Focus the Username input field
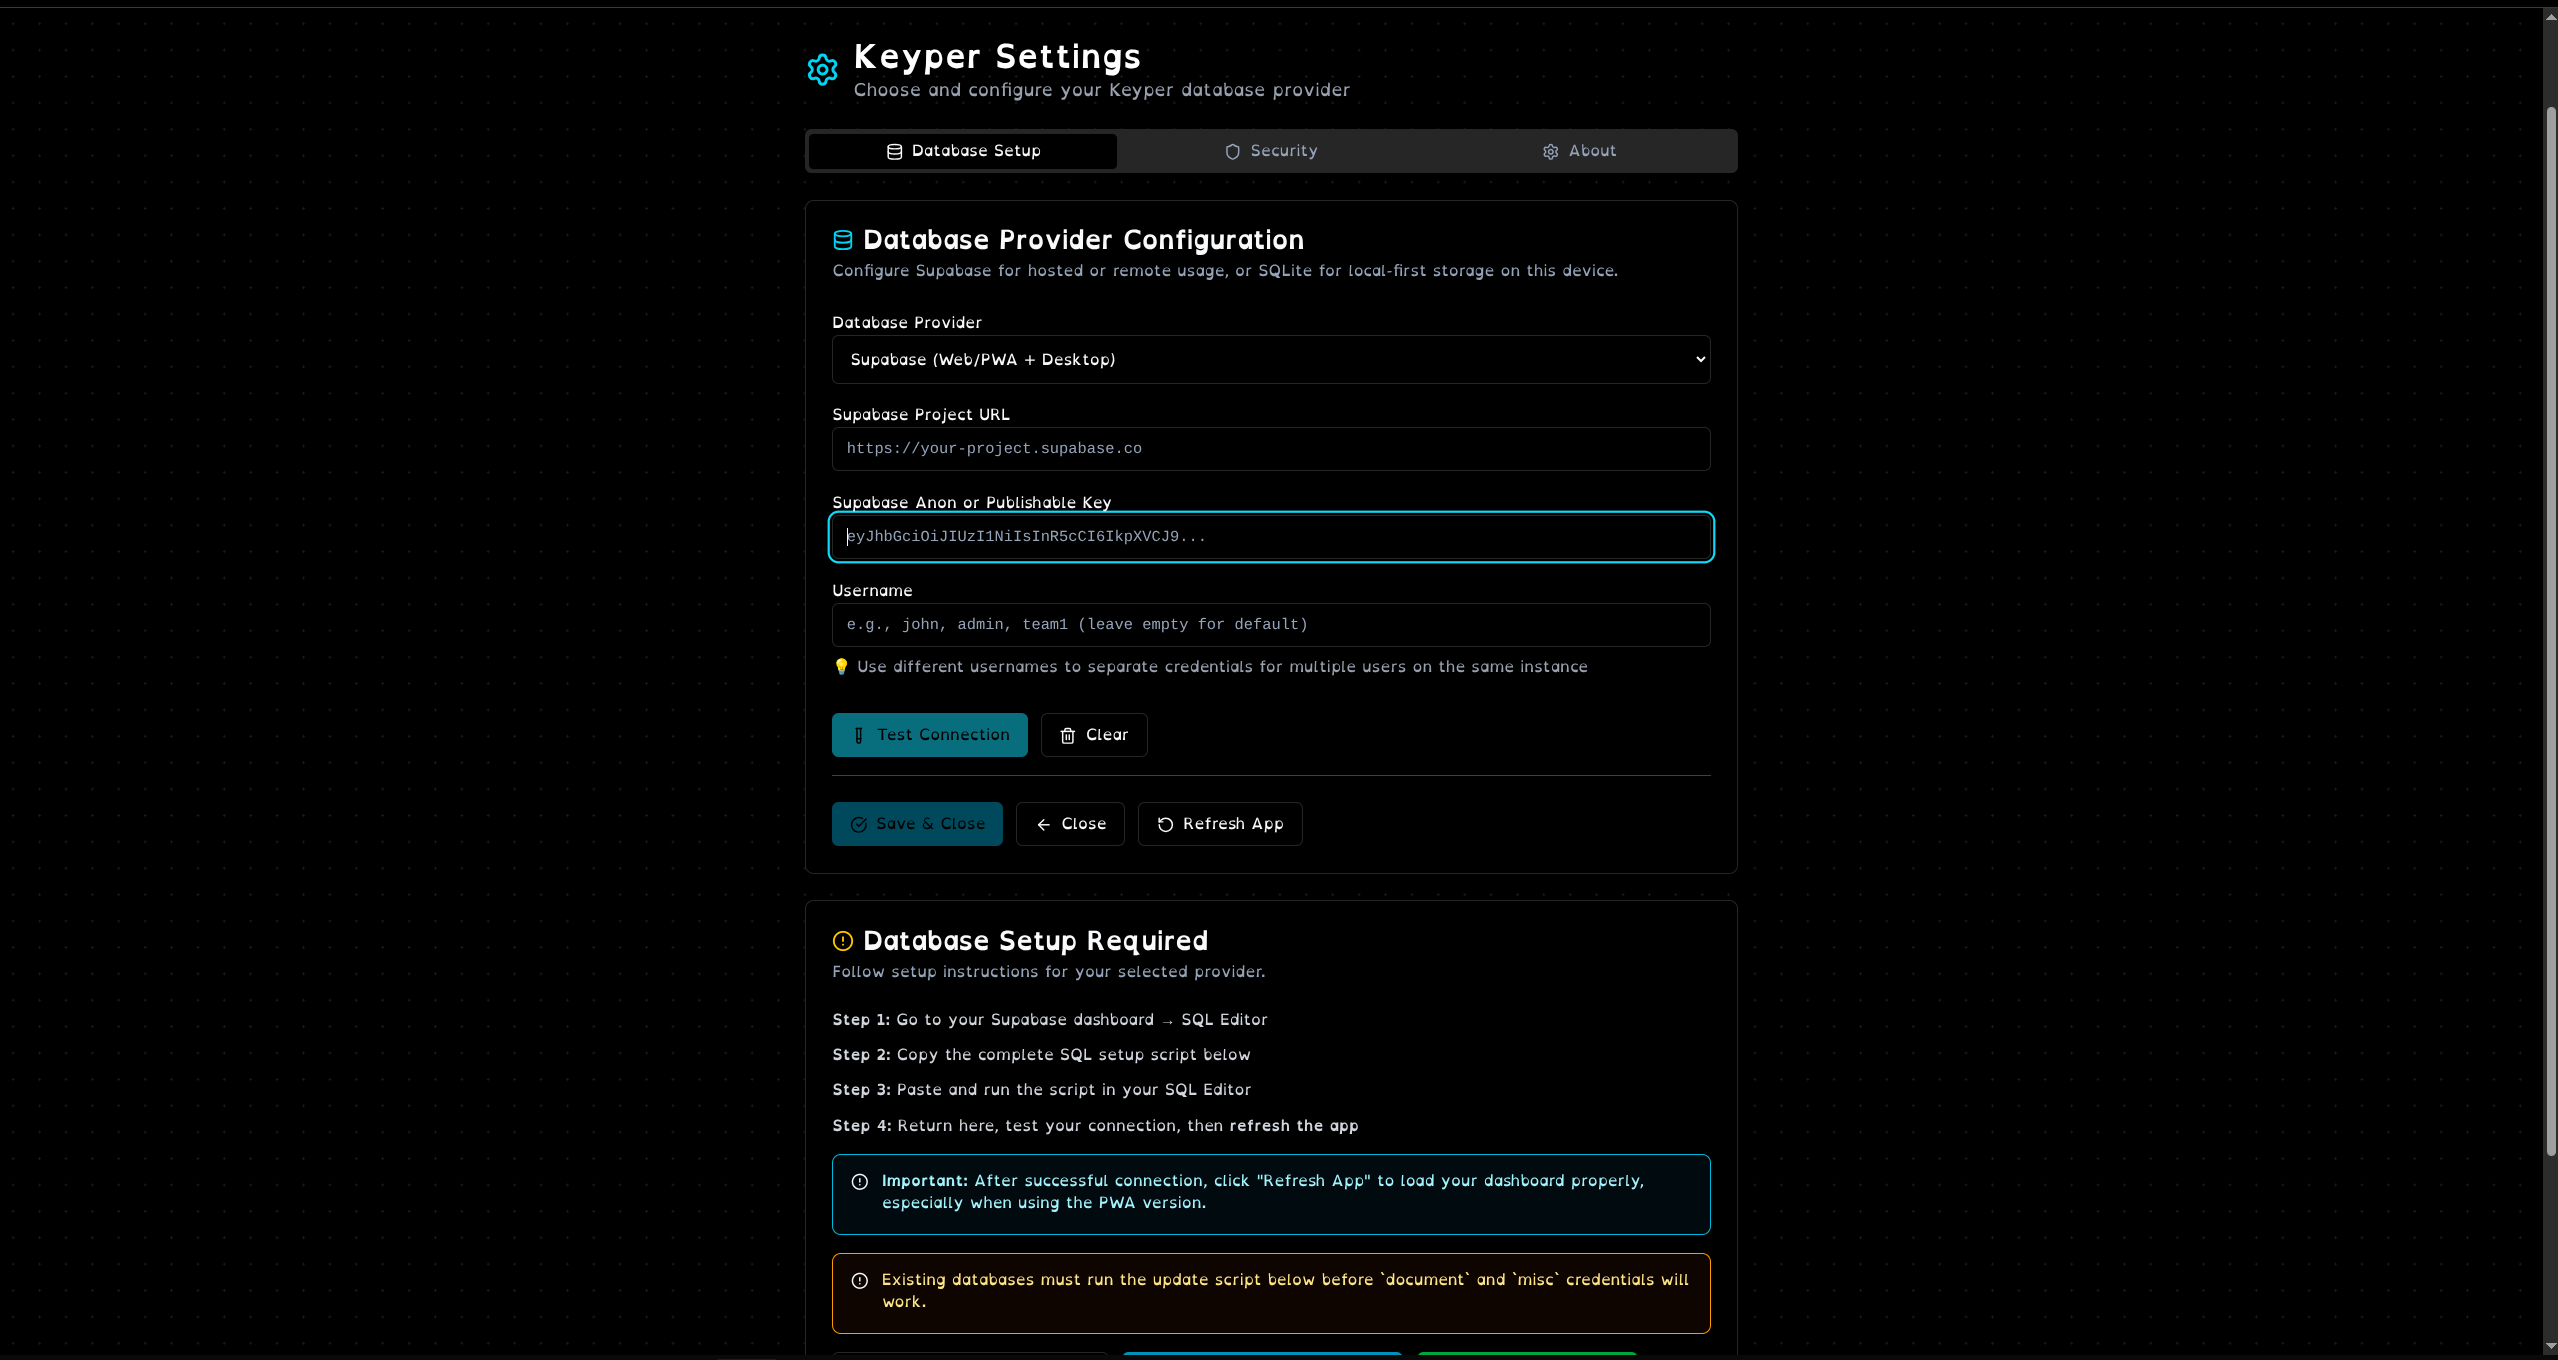The width and height of the screenshot is (2558, 1360). [1271, 625]
